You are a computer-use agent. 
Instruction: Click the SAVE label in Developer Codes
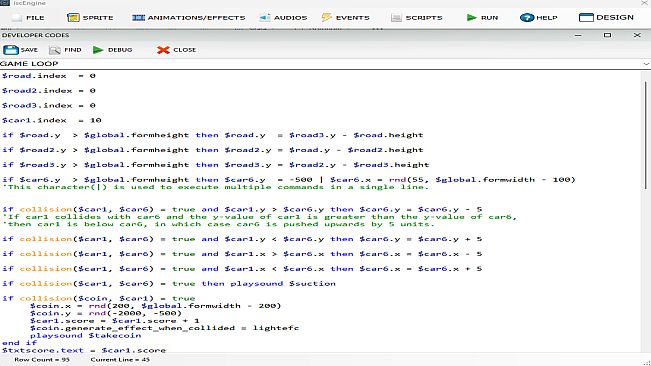[29, 50]
